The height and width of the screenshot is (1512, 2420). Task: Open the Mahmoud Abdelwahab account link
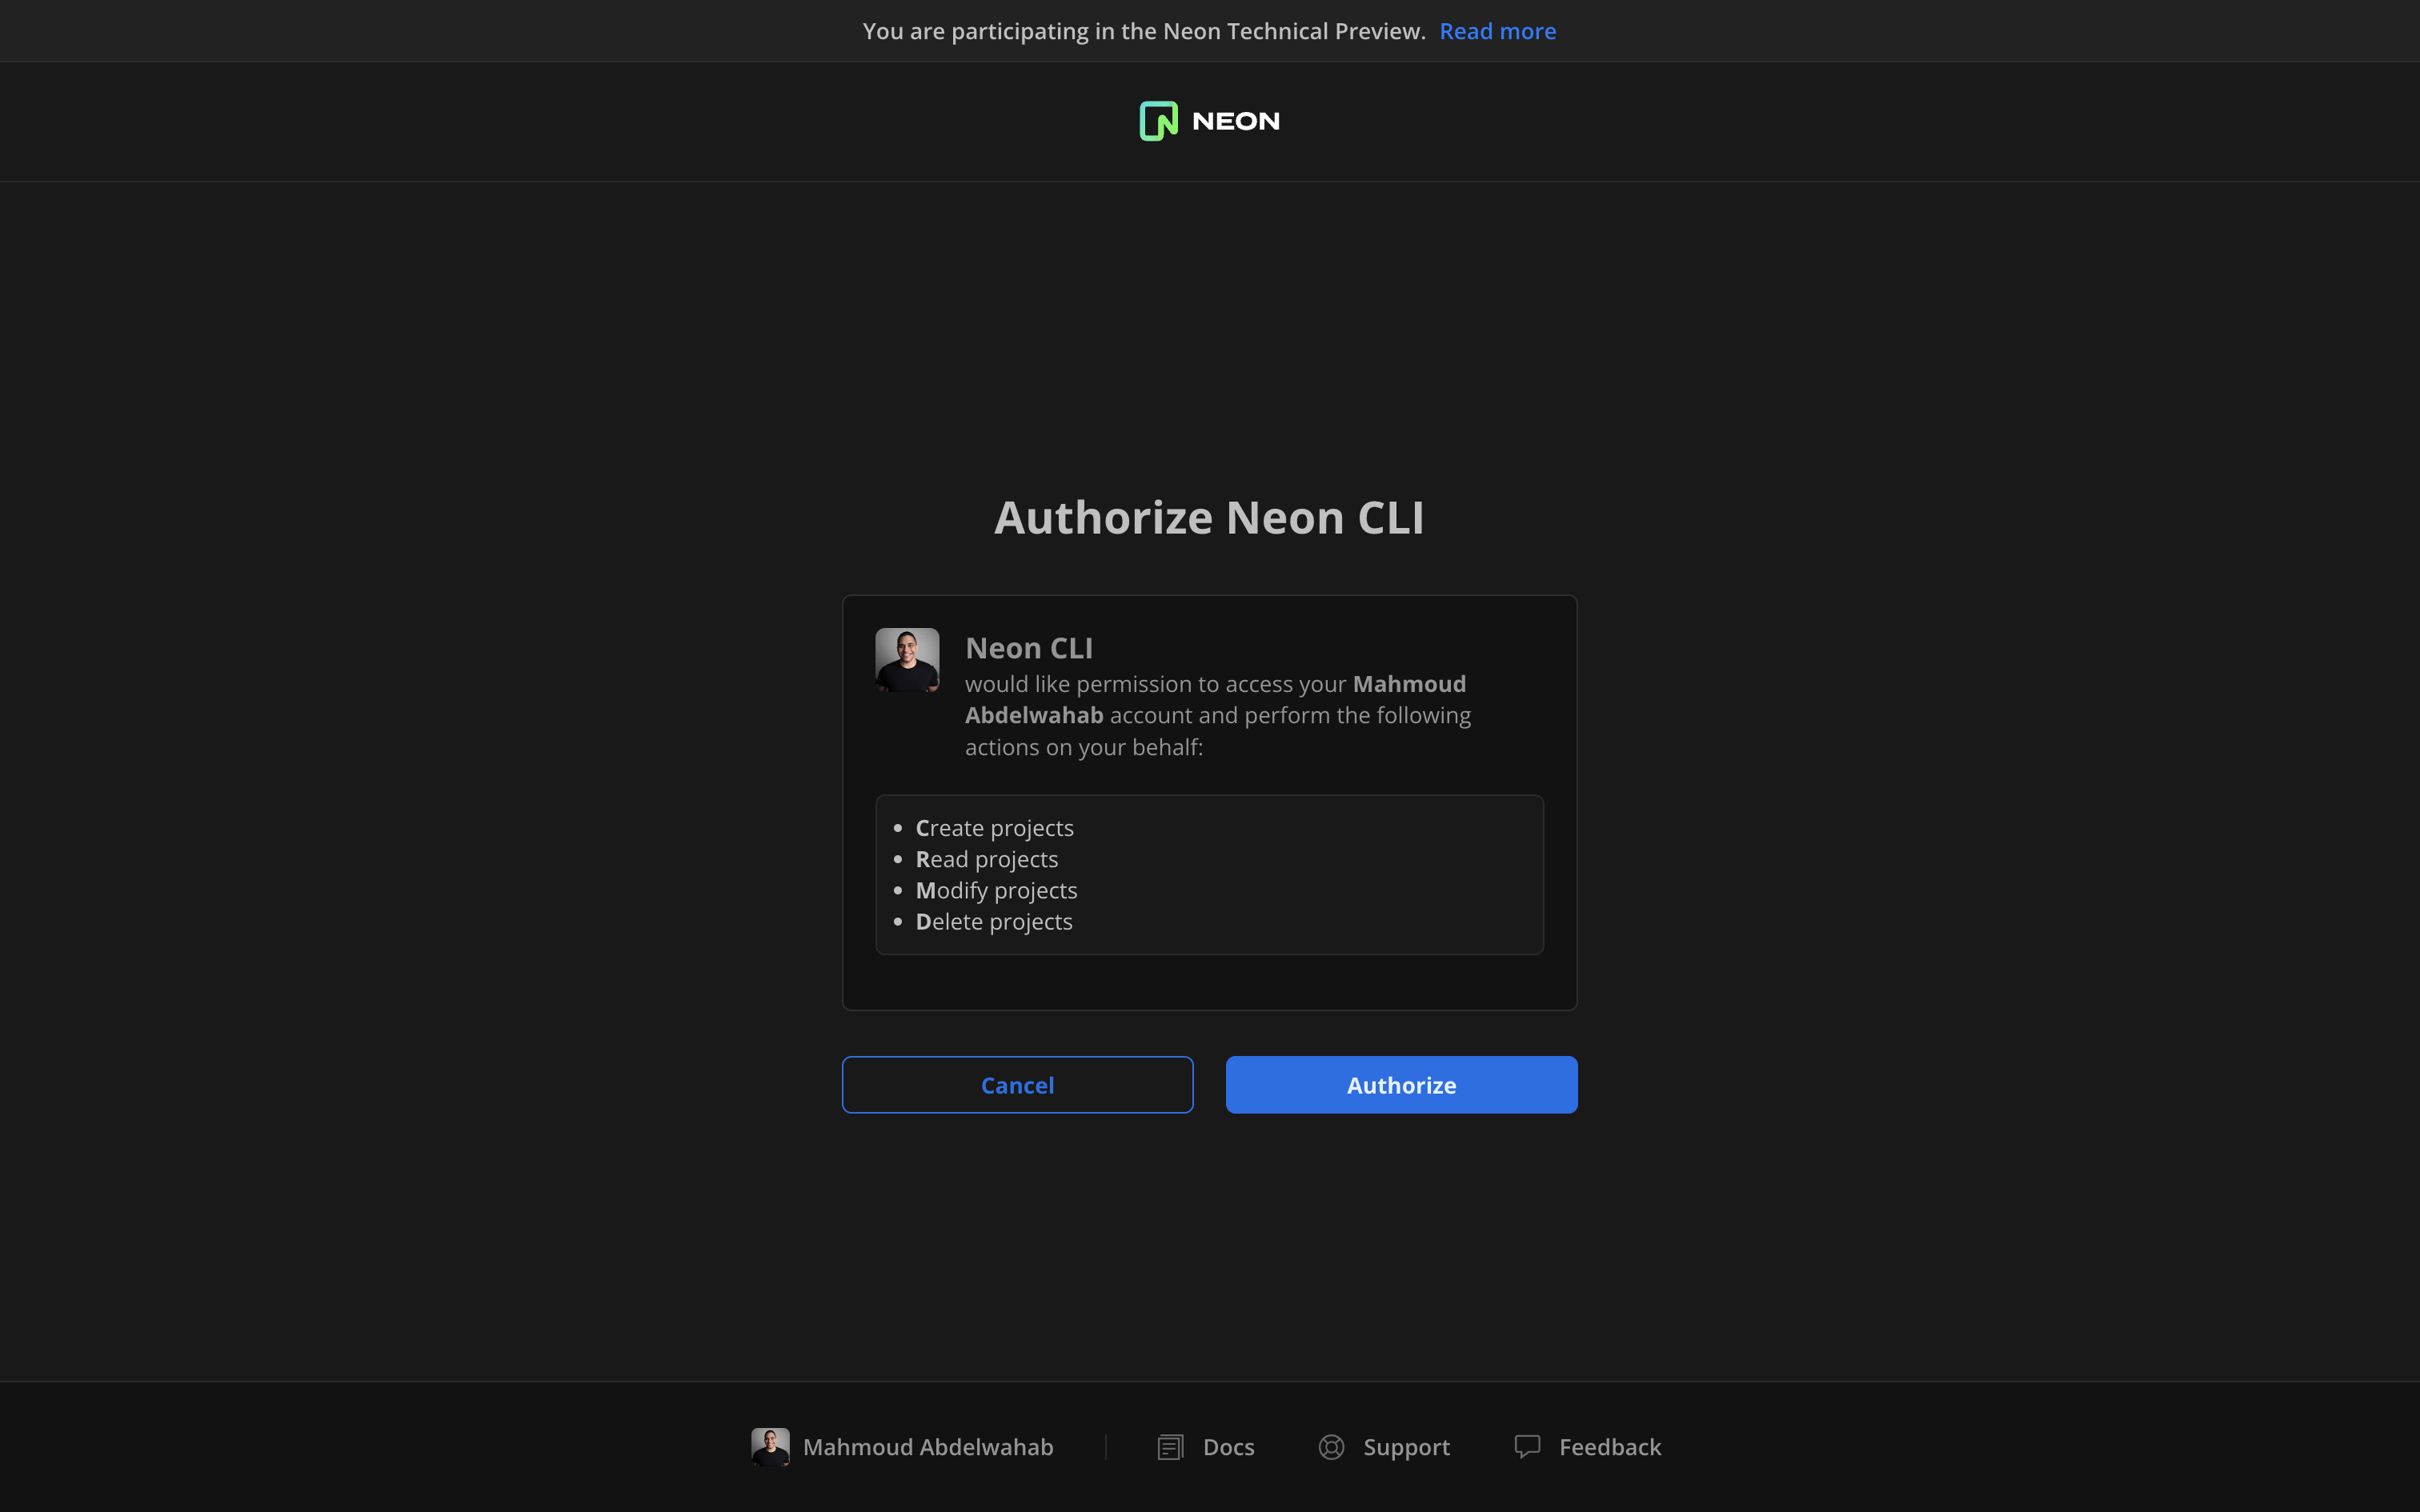click(x=927, y=1447)
